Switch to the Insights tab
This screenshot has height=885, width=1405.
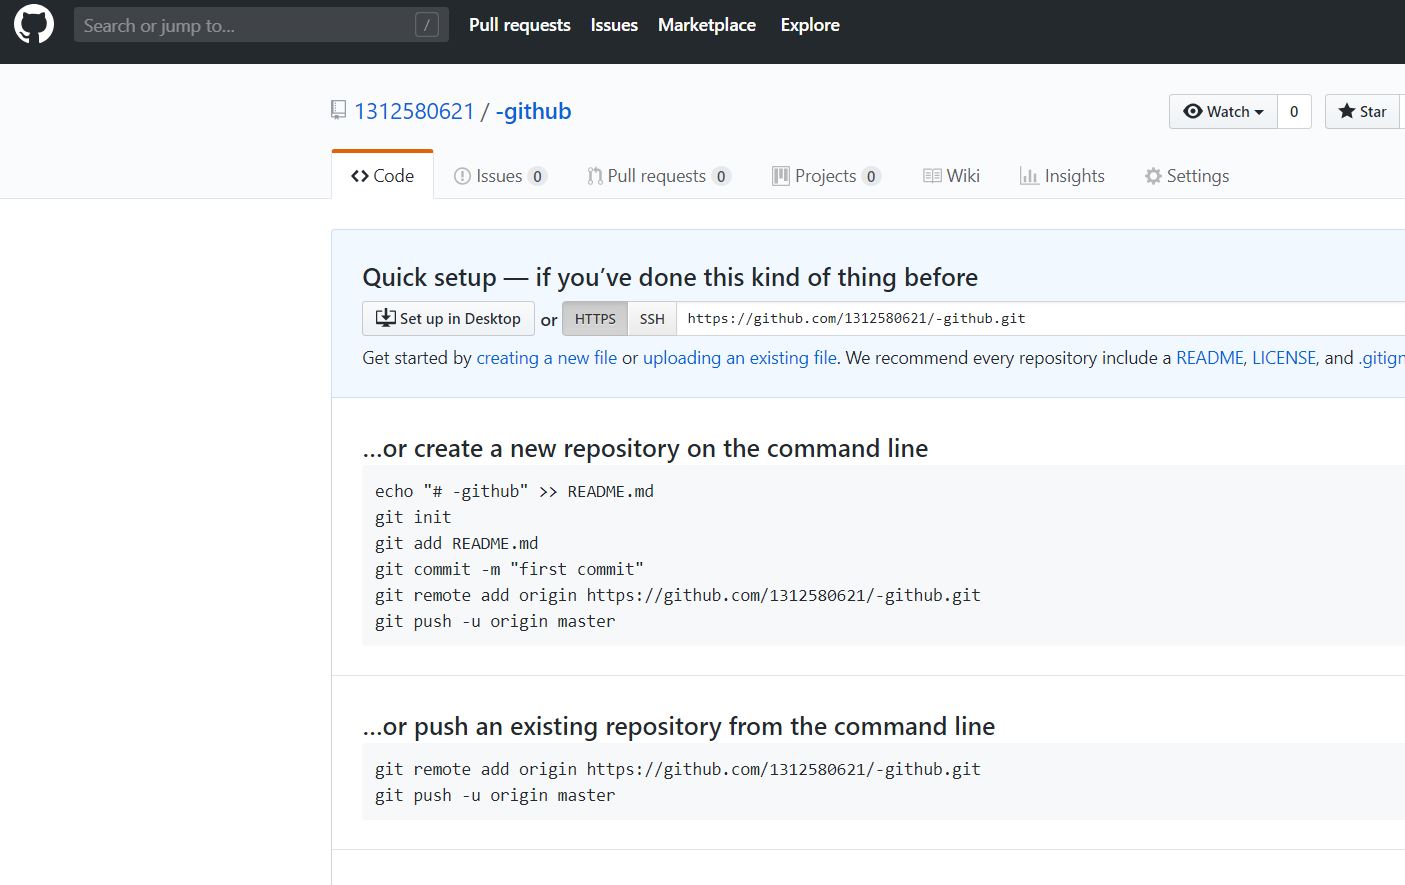(x=1062, y=176)
